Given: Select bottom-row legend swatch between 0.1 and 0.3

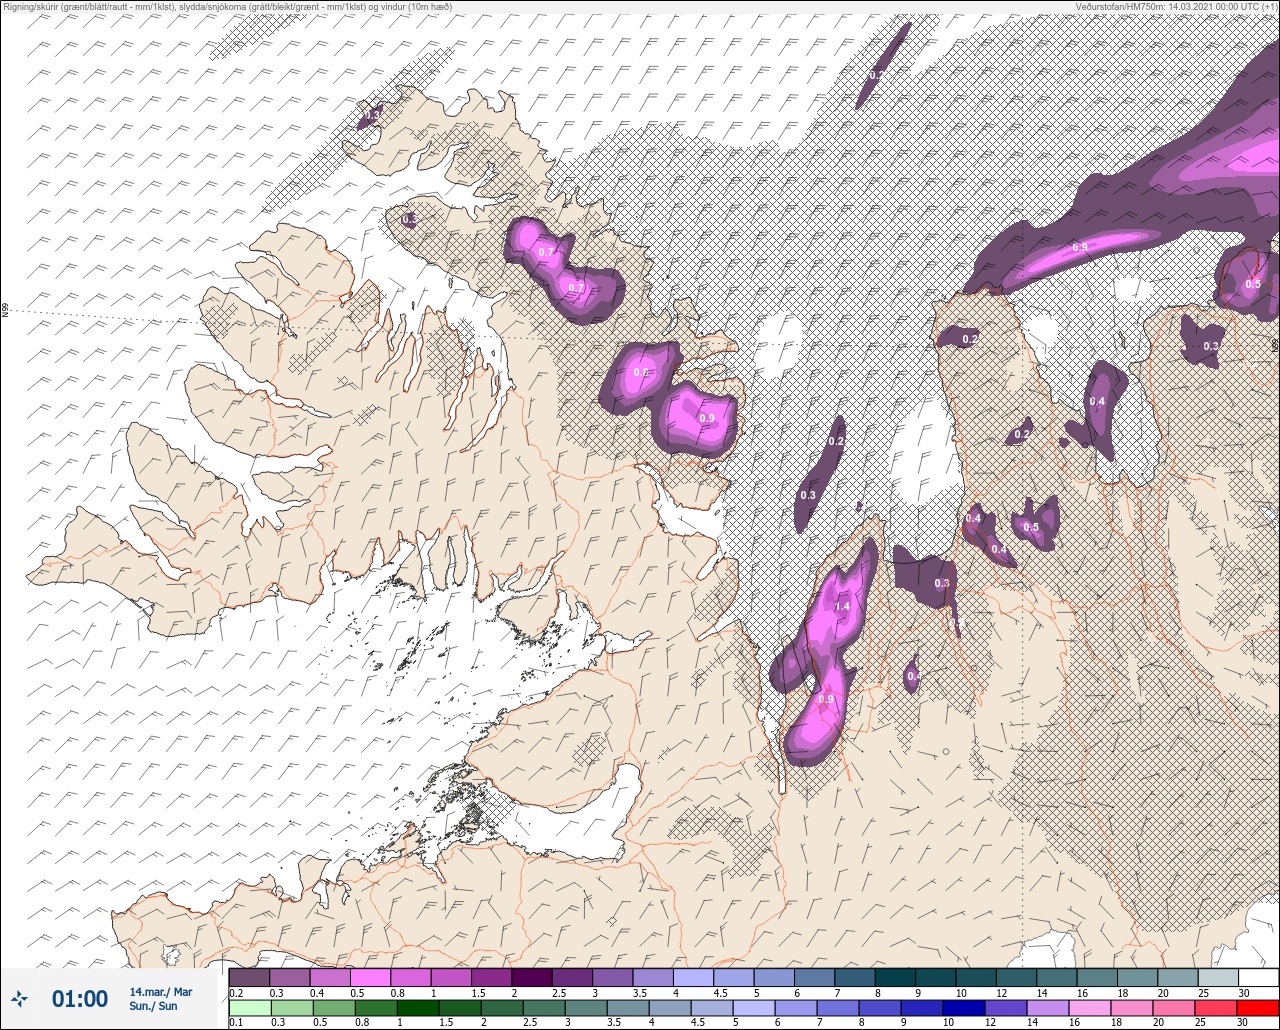Looking at the screenshot, I should coord(249,1007).
